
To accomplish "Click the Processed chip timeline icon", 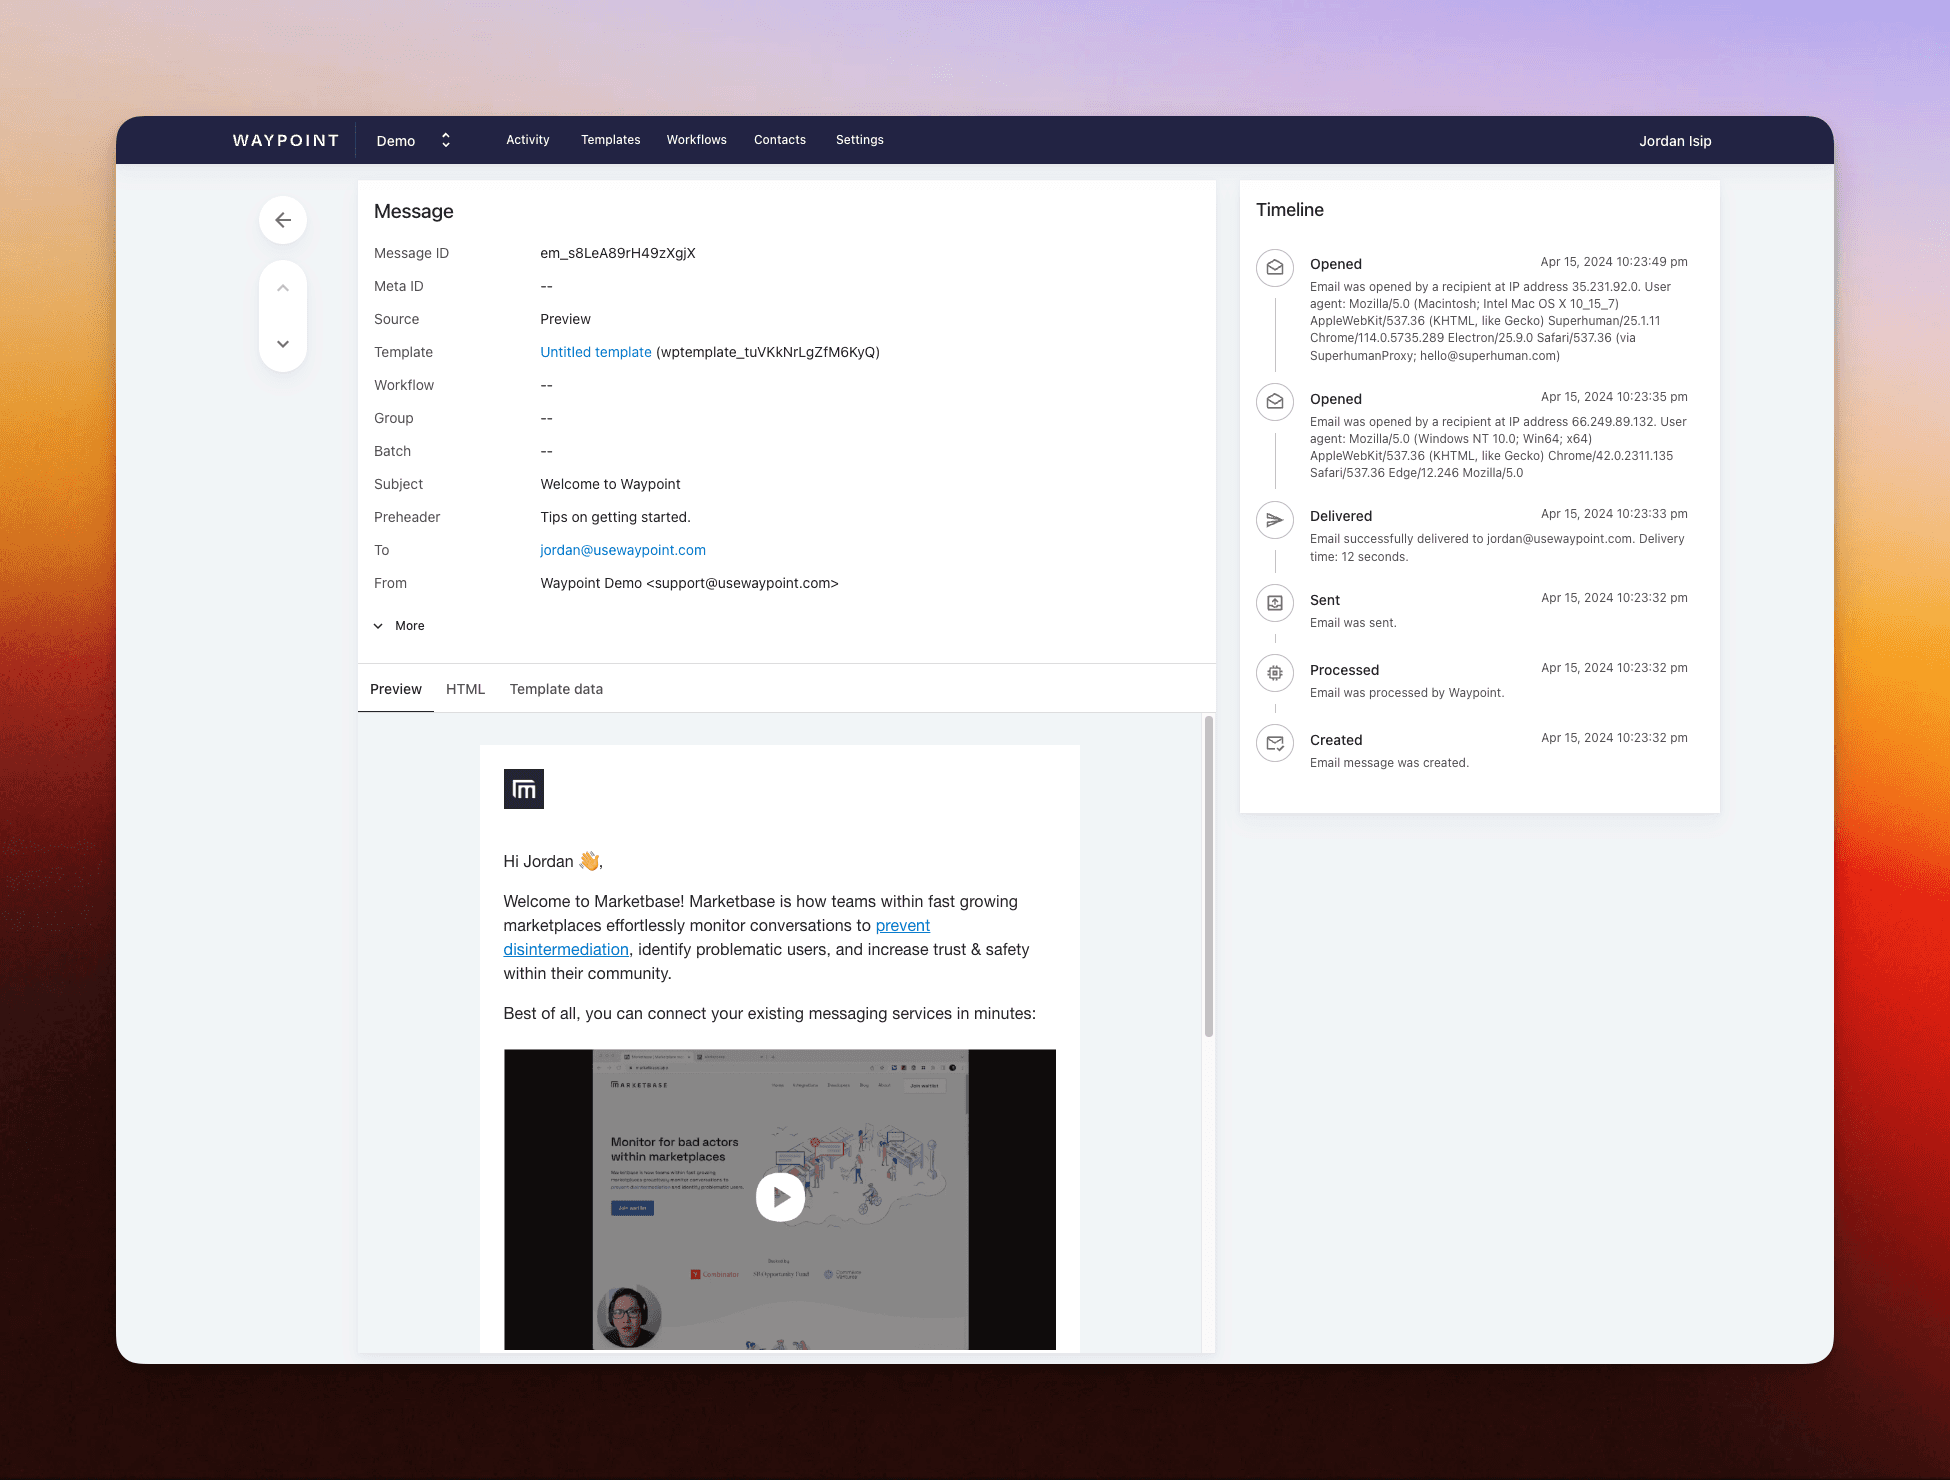I will click(1275, 673).
